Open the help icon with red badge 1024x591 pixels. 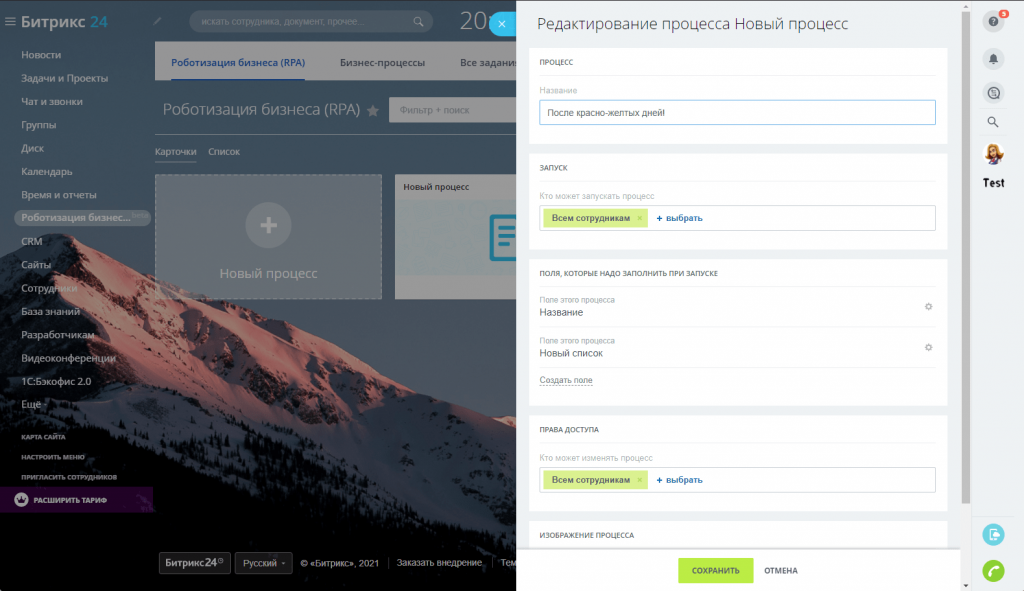[993, 21]
